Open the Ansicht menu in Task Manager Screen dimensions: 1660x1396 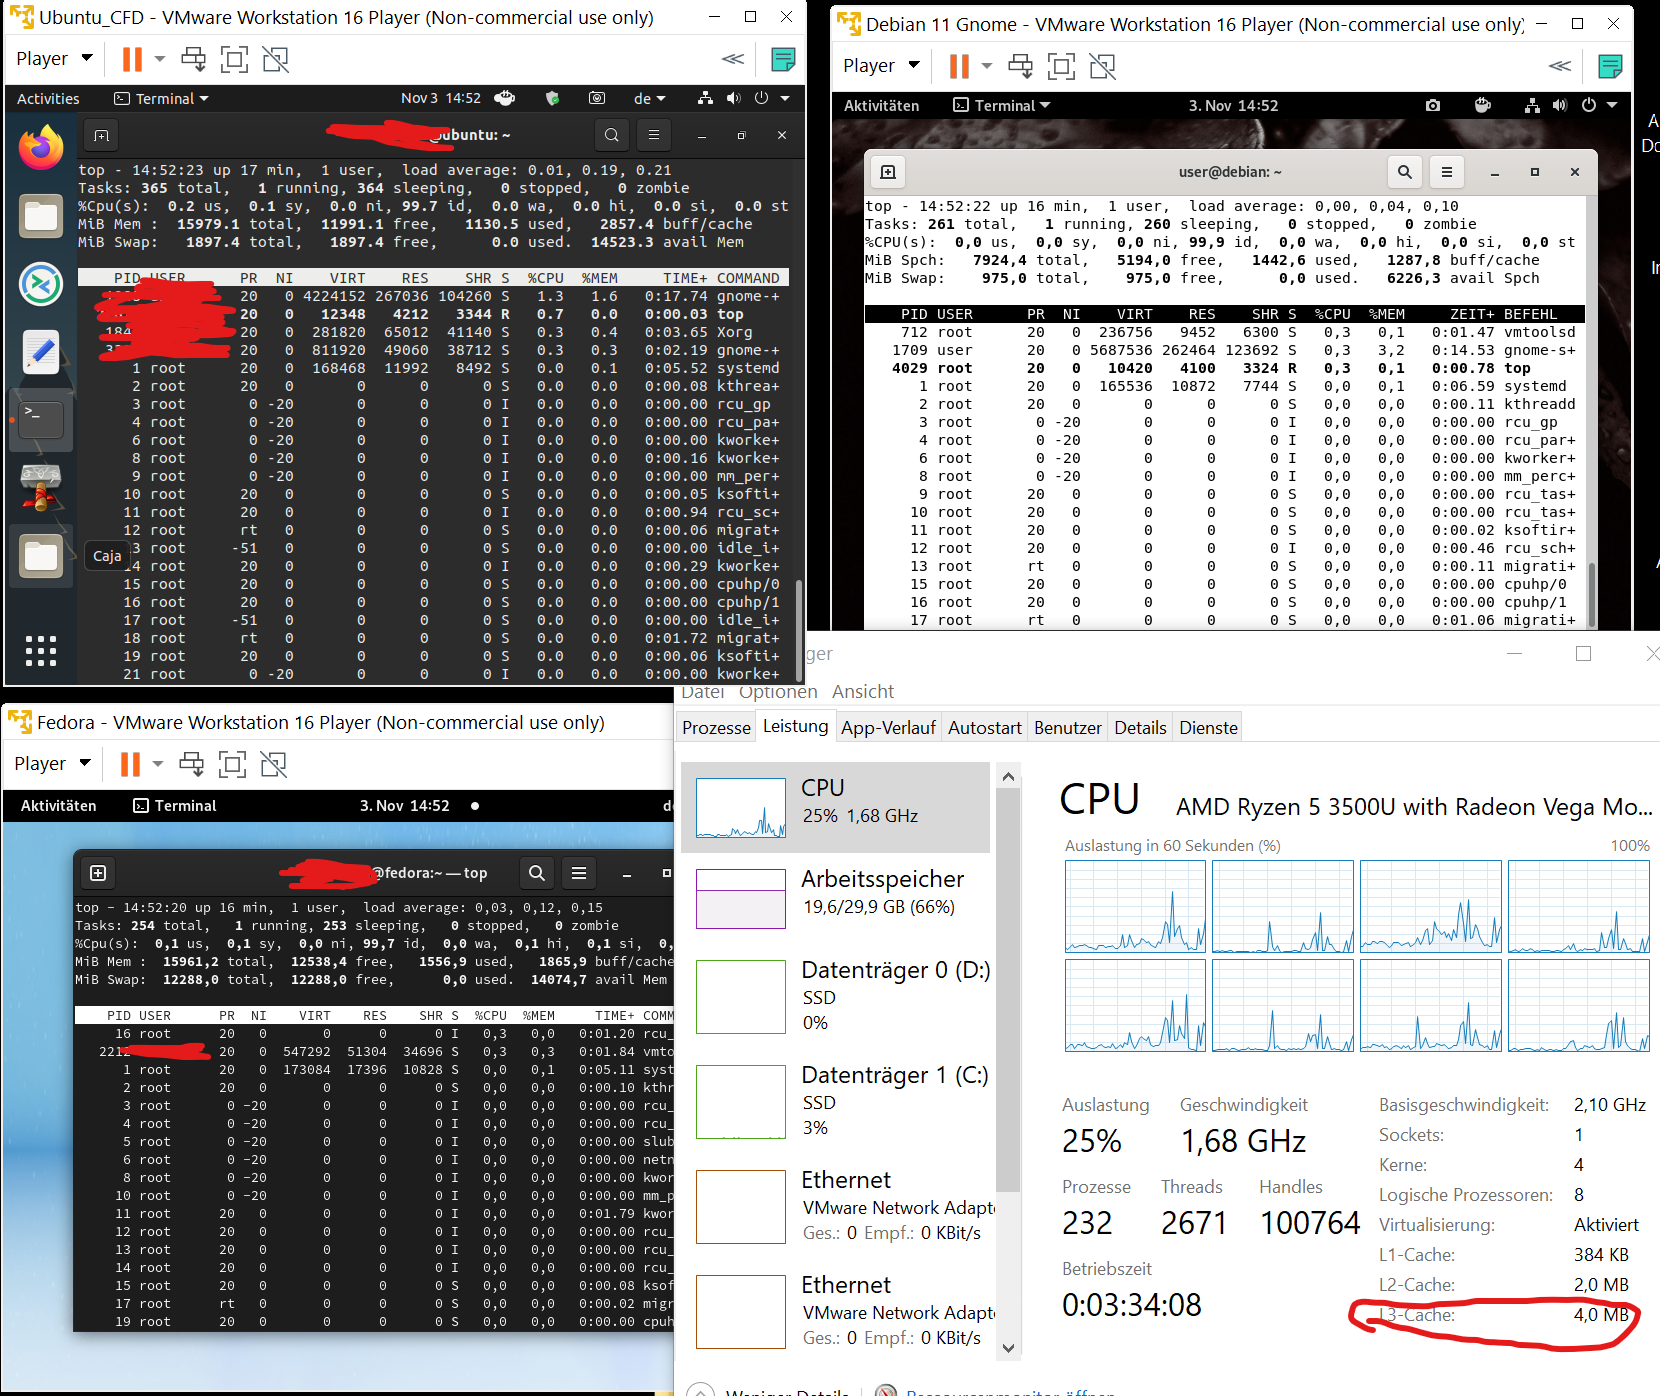coord(863,692)
